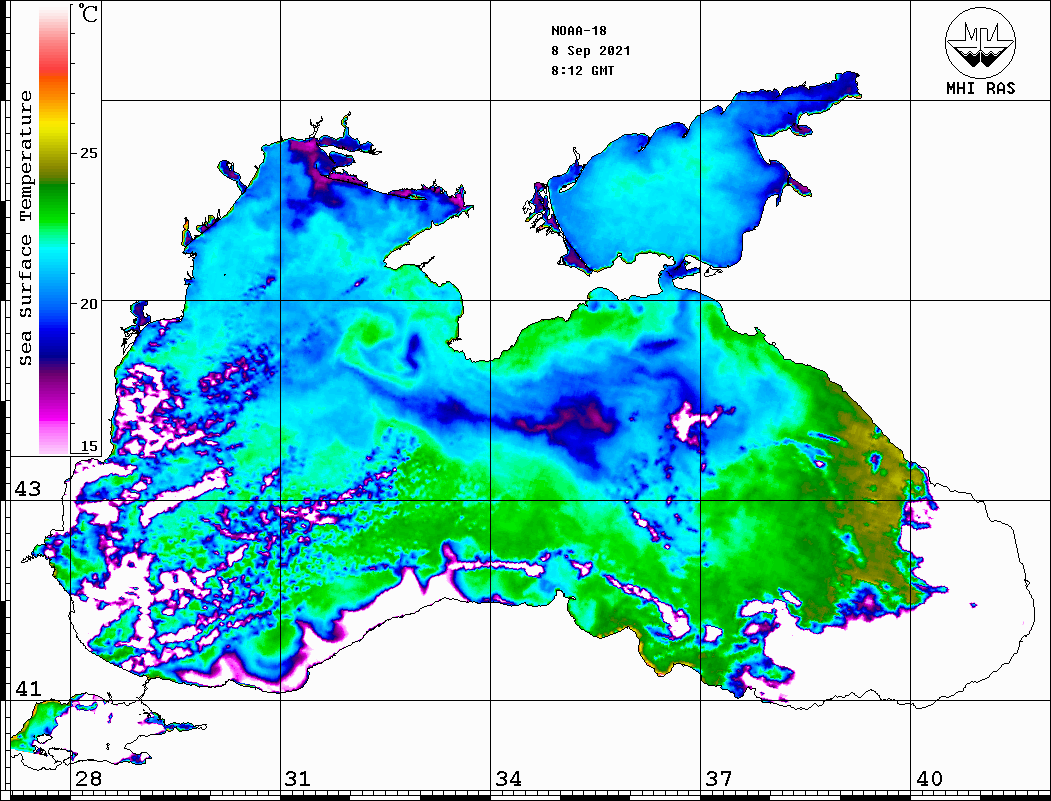Click the "NOAA-18" satellite label

578,31
